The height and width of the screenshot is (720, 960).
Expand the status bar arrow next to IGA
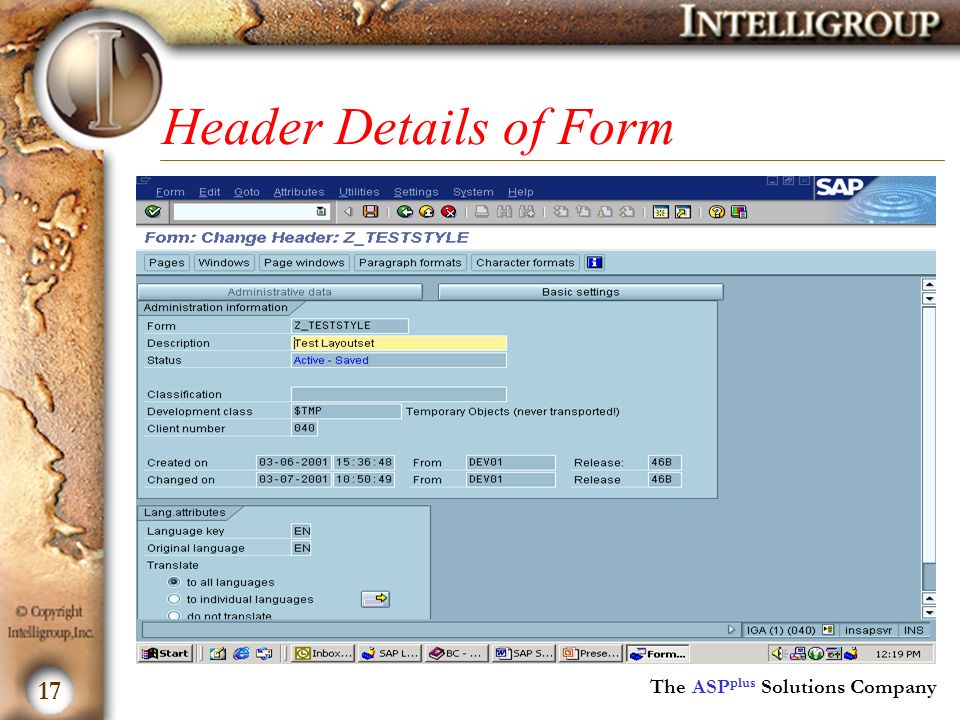pyautogui.click(x=731, y=629)
